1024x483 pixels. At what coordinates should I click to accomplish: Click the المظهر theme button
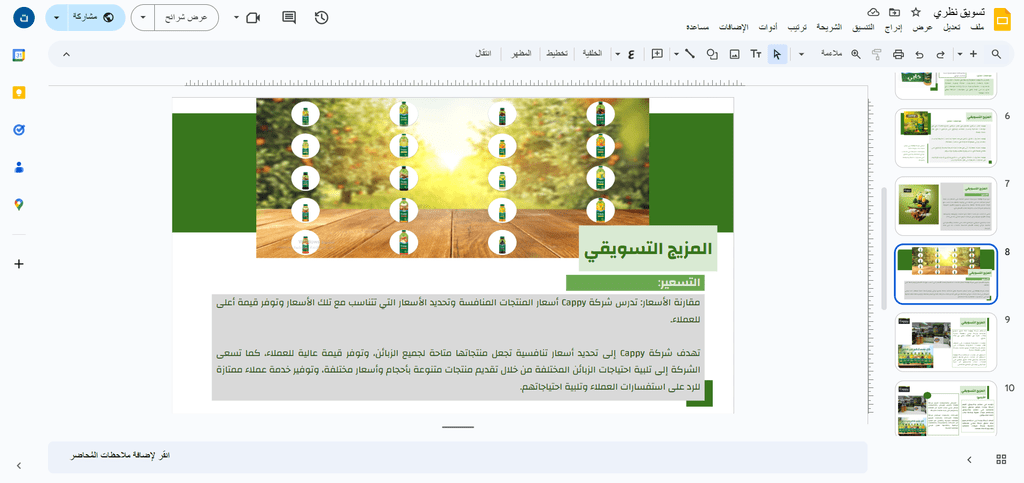click(x=521, y=54)
